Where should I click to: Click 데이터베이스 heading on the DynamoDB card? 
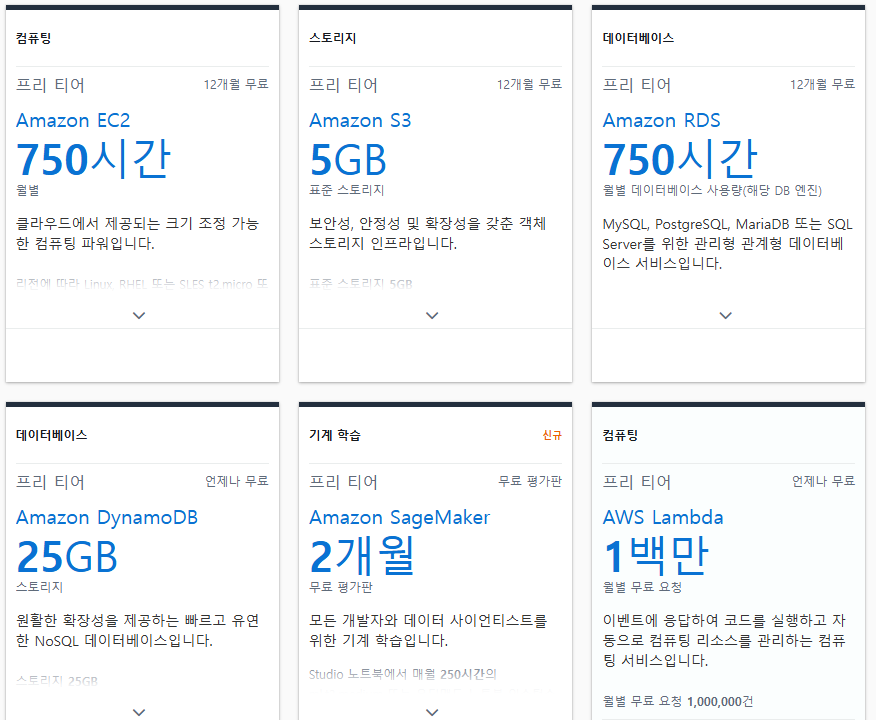click(x=51, y=435)
